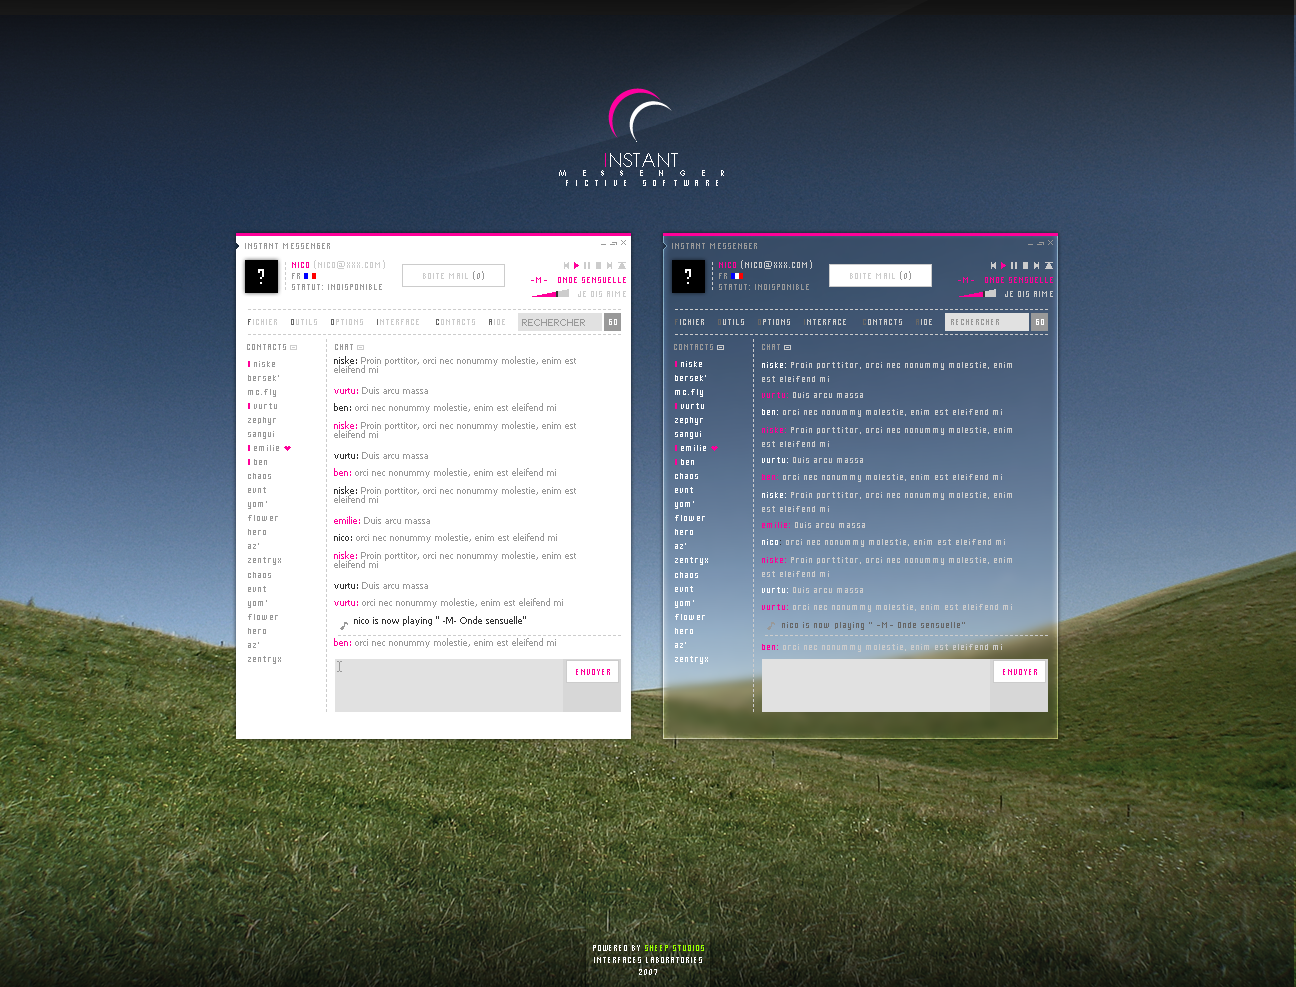This screenshot has width=1296, height=987.
Task: Click Onde Sensuelle song title, white window
Action: [x=592, y=280]
